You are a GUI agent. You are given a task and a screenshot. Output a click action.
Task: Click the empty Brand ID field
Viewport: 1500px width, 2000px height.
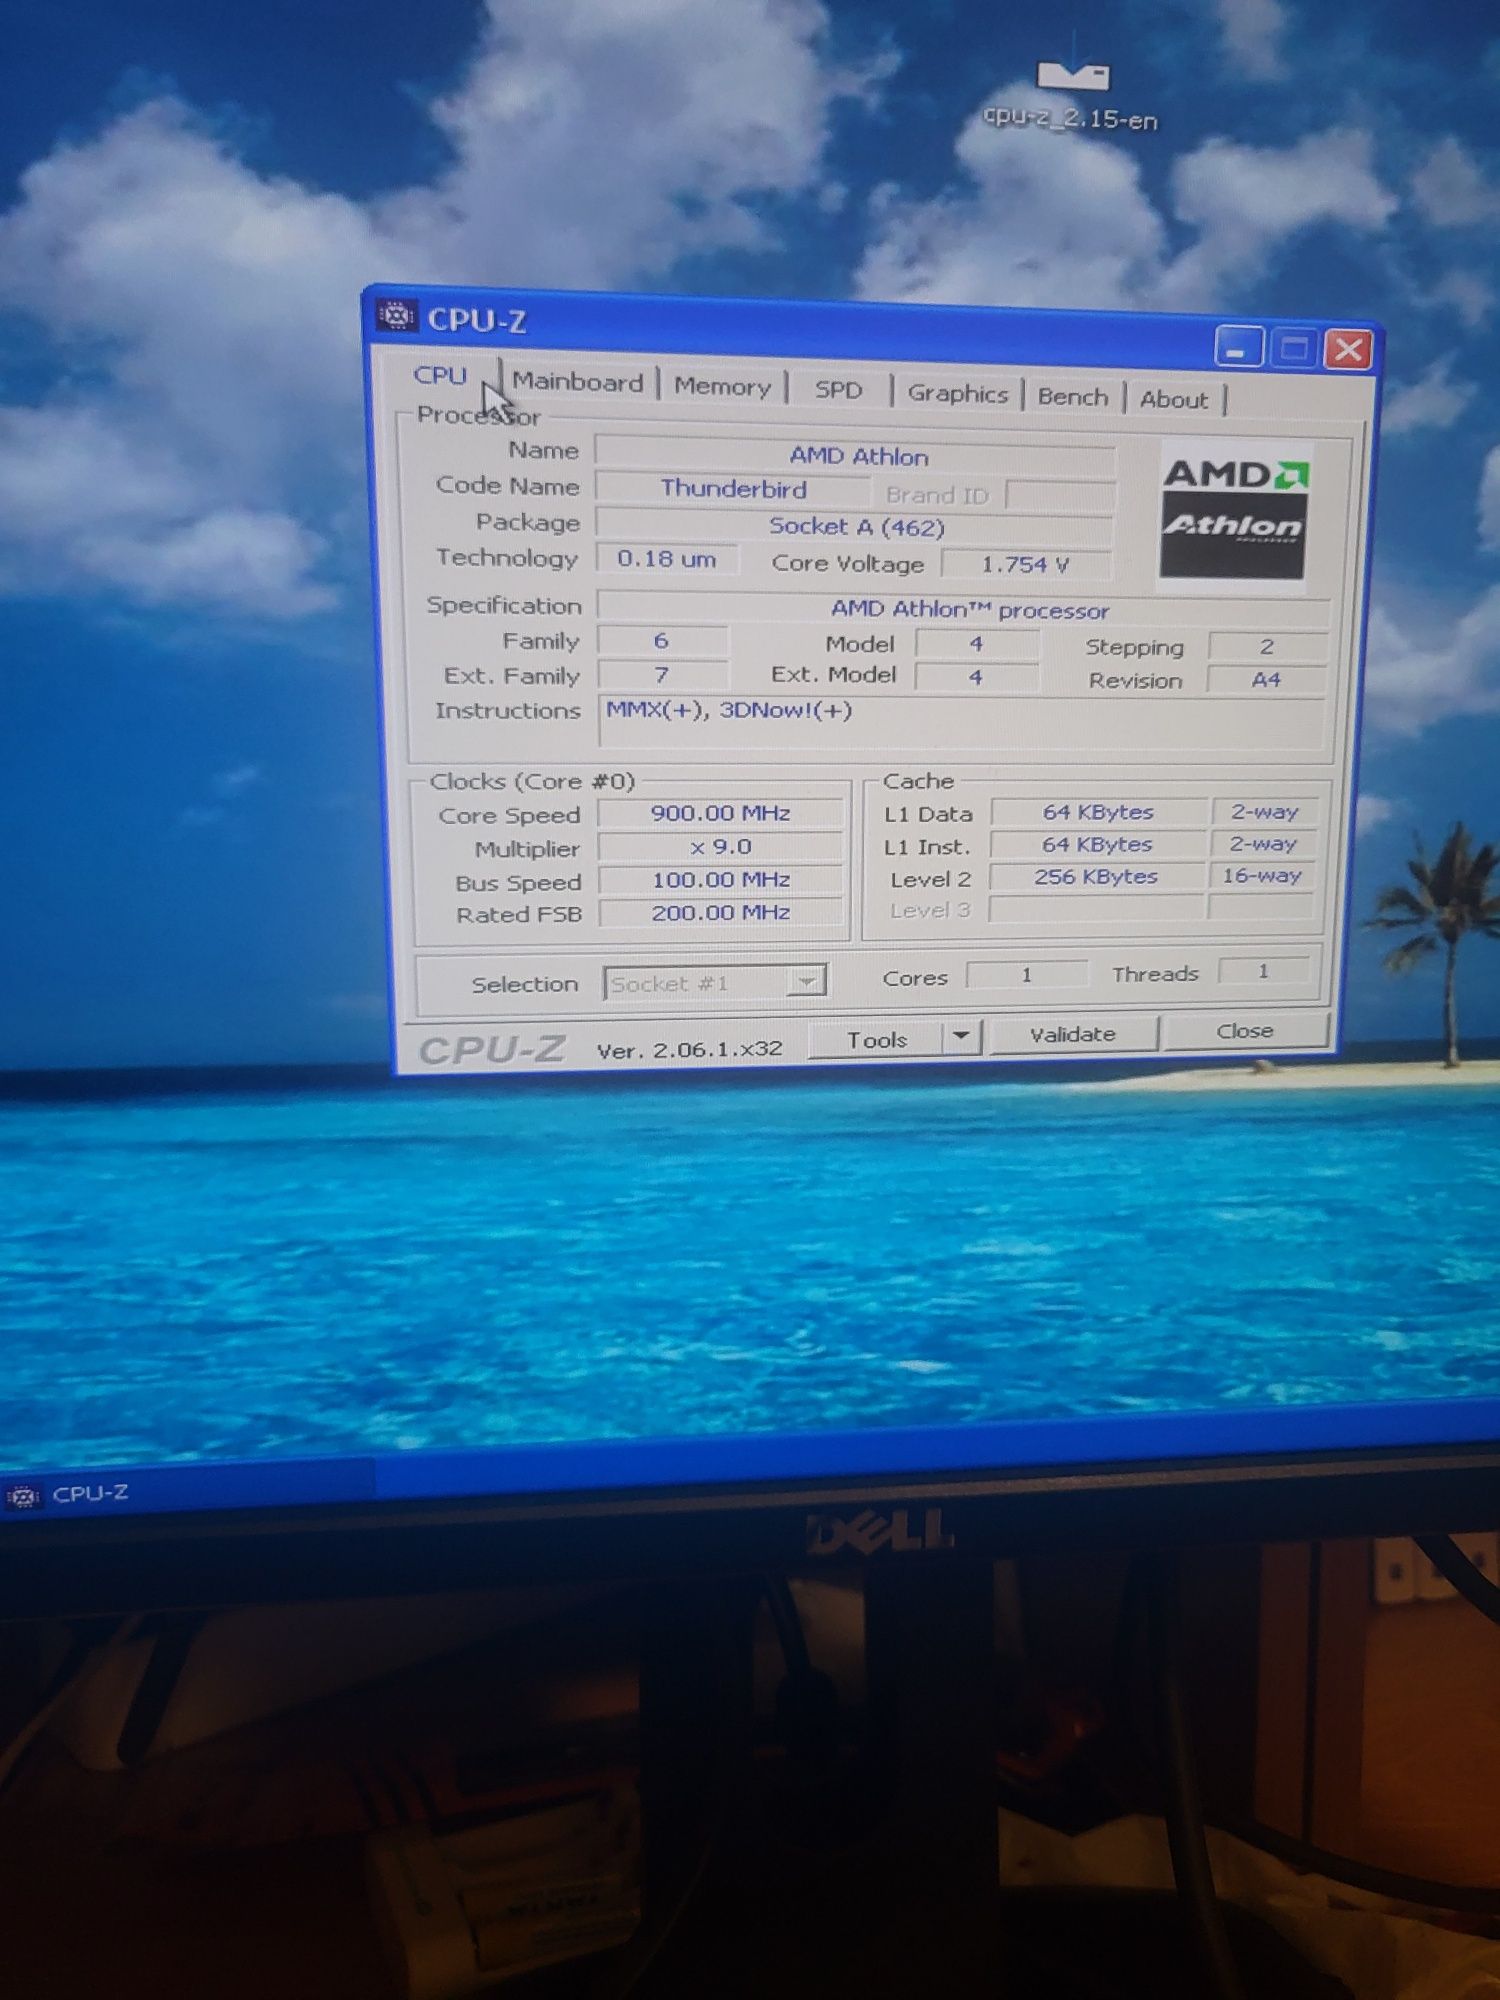tap(1060, 496)
